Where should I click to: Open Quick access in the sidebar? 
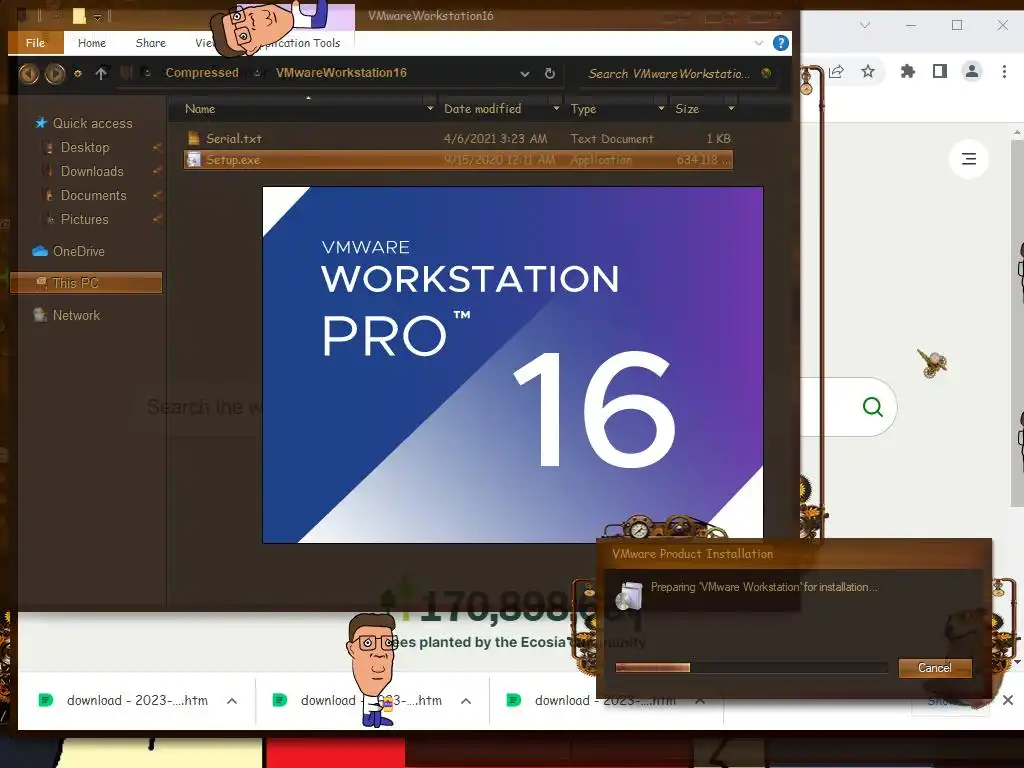(92, 123)
